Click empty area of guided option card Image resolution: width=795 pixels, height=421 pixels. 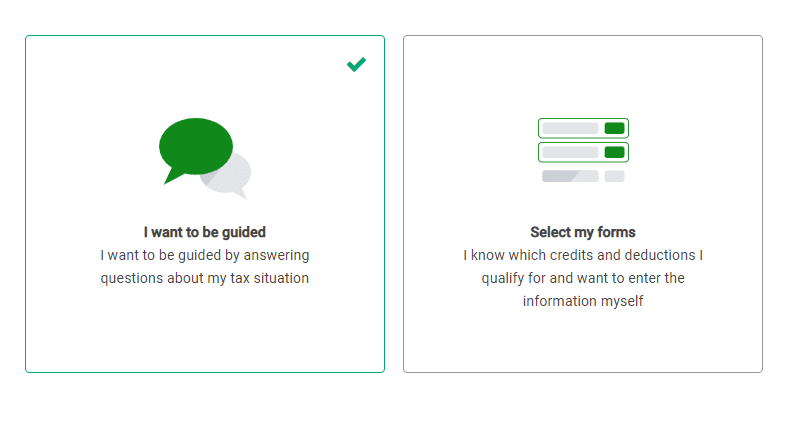pos(205,332)
